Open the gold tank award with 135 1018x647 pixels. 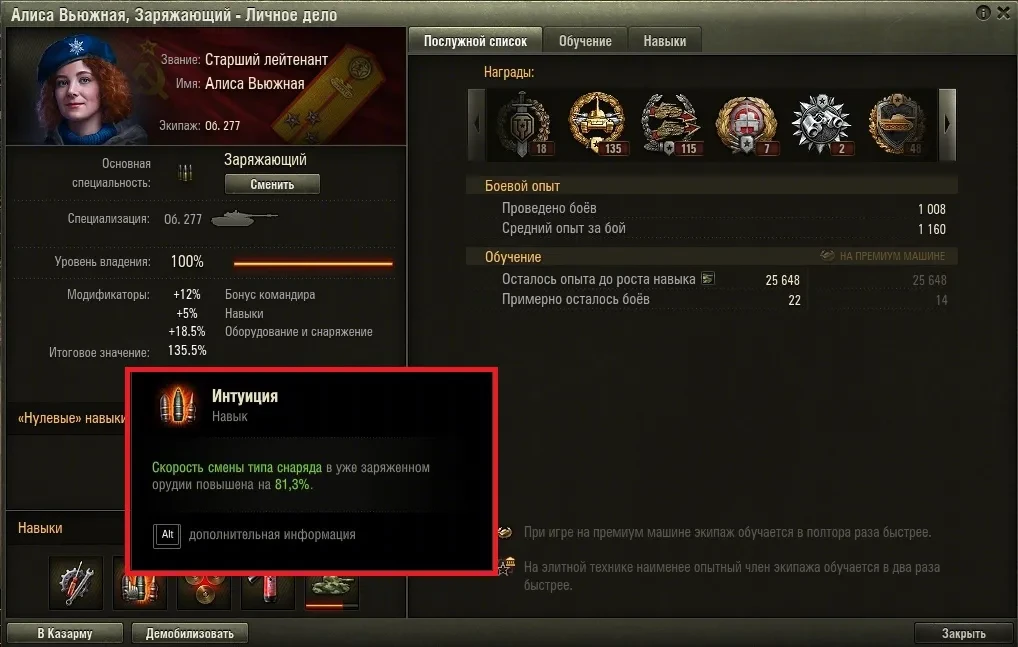(597, 124)
